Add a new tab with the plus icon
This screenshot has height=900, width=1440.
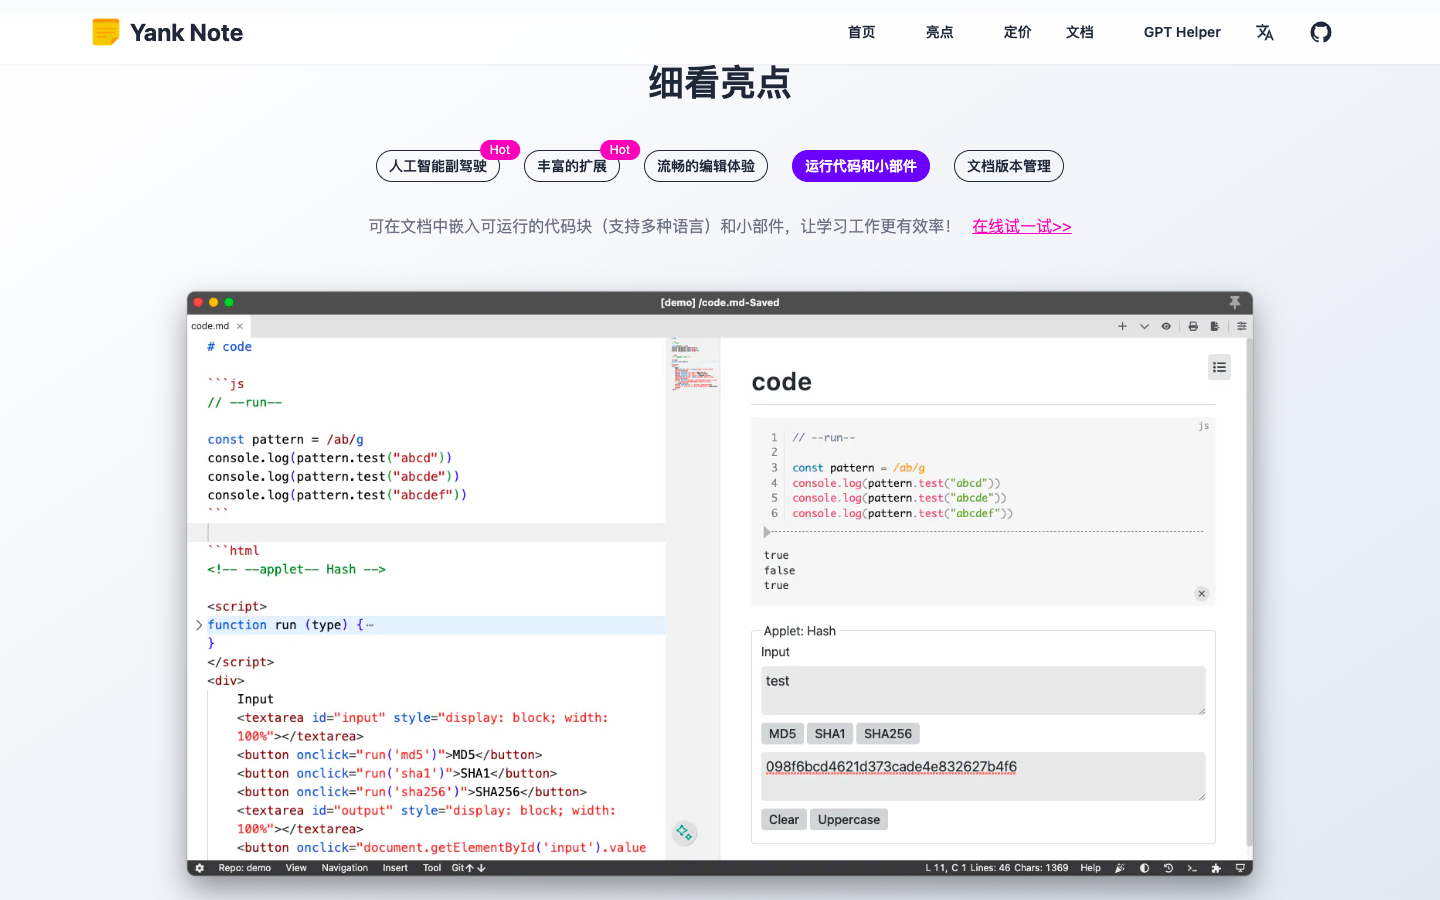click(x=1122, y=326)
